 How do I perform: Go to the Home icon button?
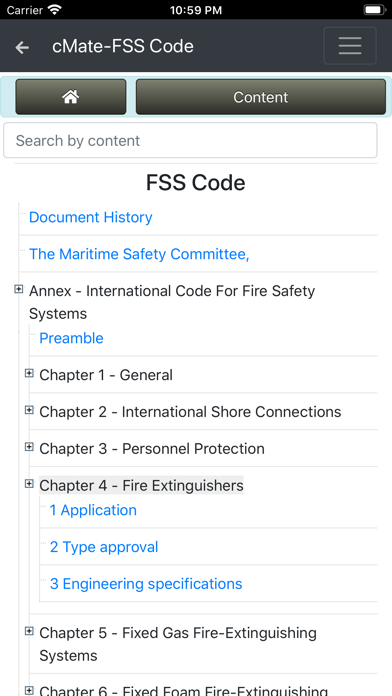71,97
